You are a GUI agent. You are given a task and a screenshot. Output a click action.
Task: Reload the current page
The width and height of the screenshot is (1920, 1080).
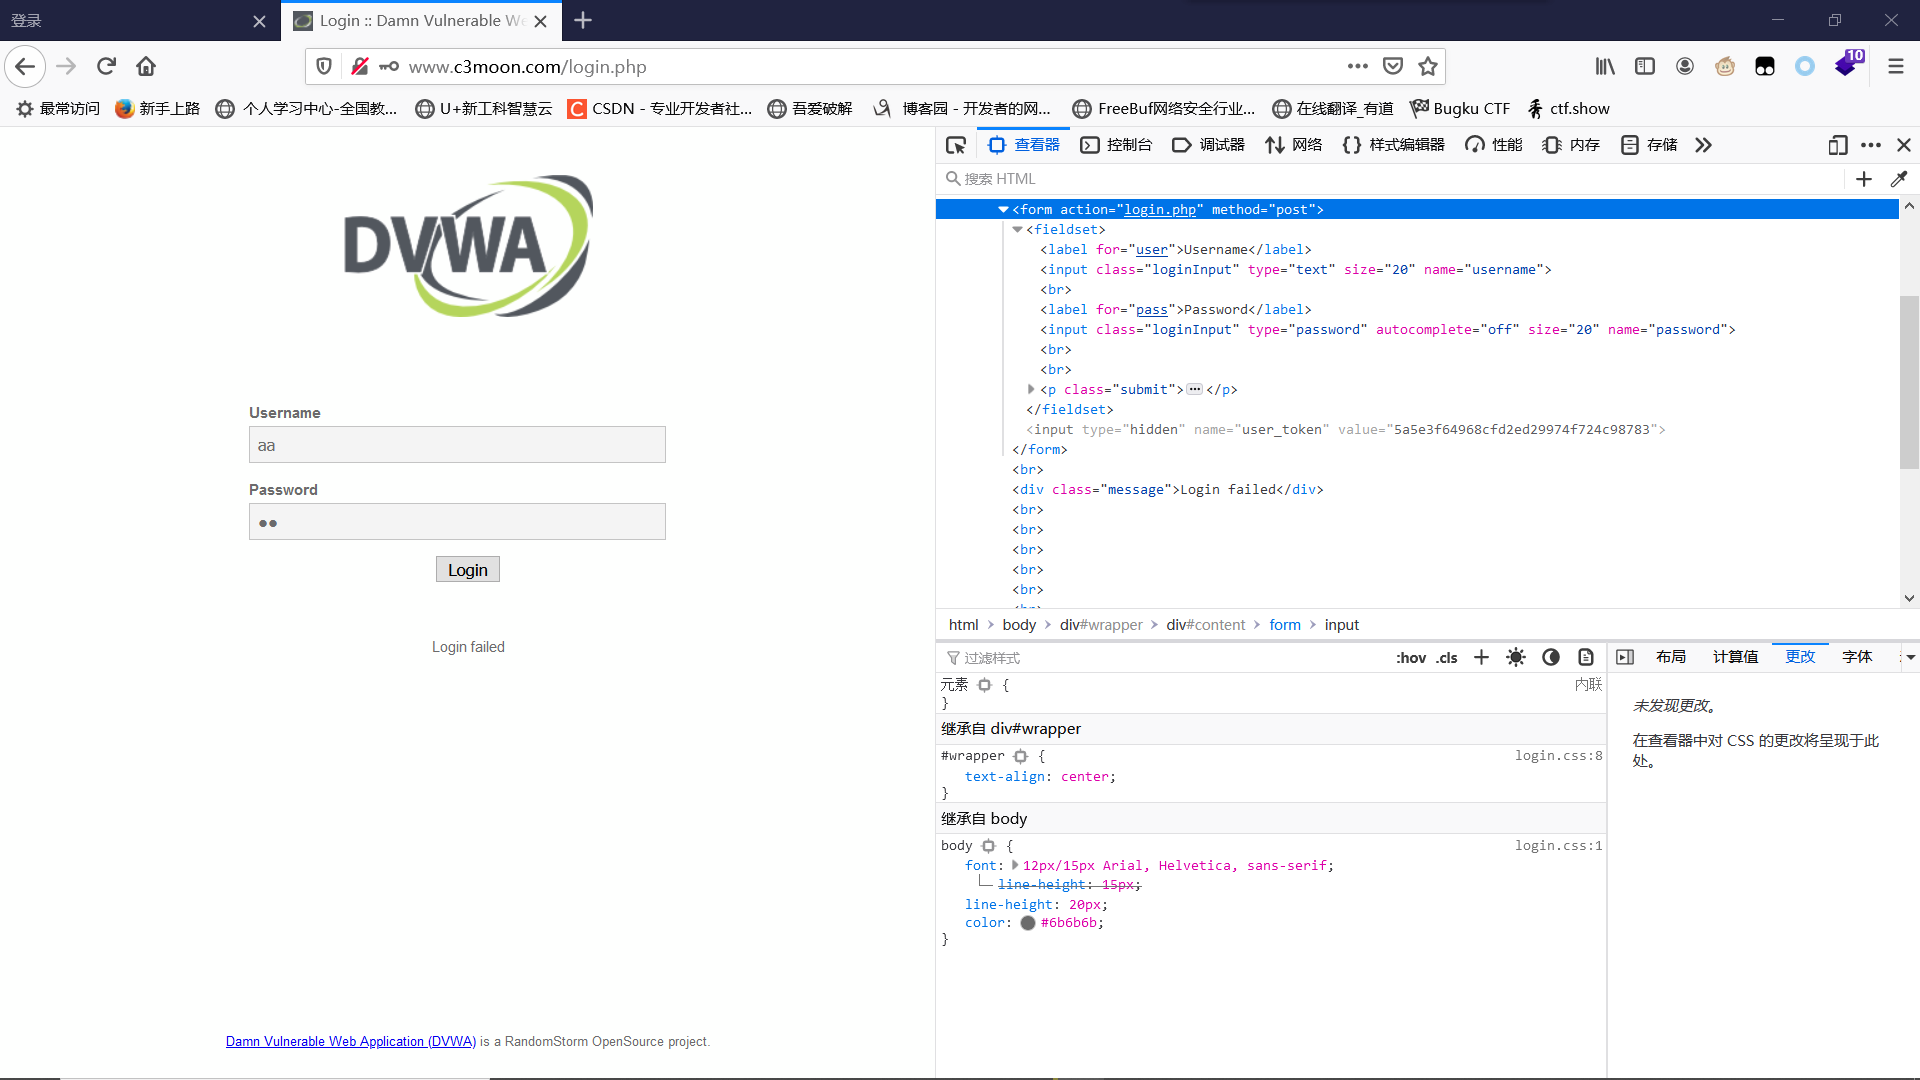pyautogui.click(x=106, y=66)
